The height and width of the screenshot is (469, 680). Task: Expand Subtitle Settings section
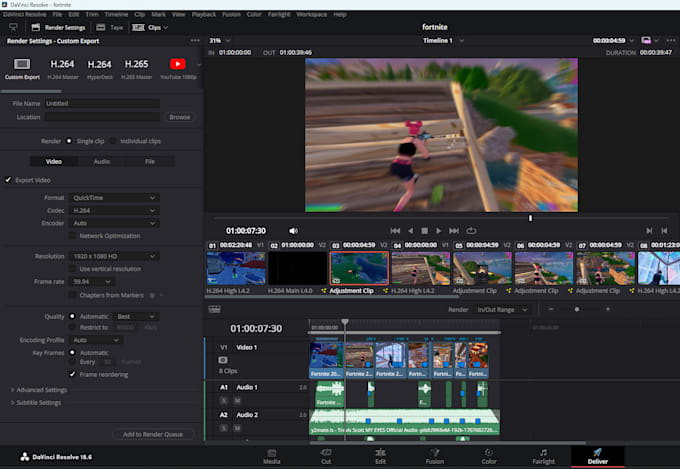(36, 403)
